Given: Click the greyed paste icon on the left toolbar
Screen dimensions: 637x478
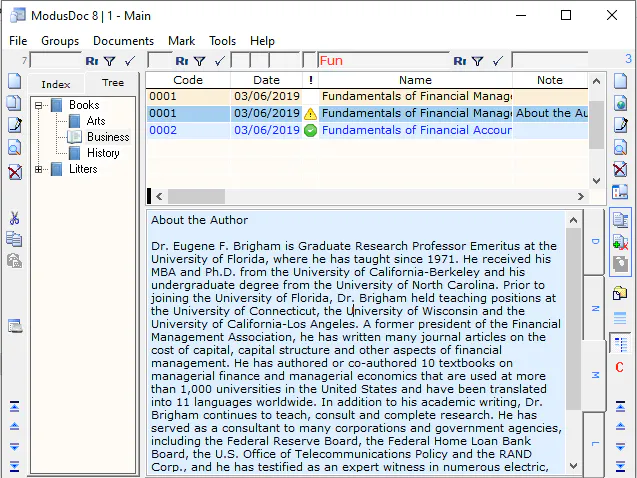Looking at the screenshot, I should (x=15, y=261).
